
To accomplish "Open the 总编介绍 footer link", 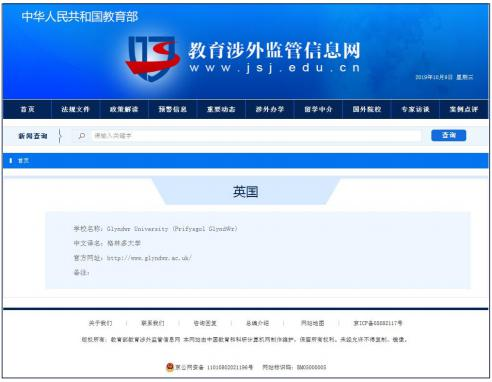I will pyautogui.click(x=257, y=323).
